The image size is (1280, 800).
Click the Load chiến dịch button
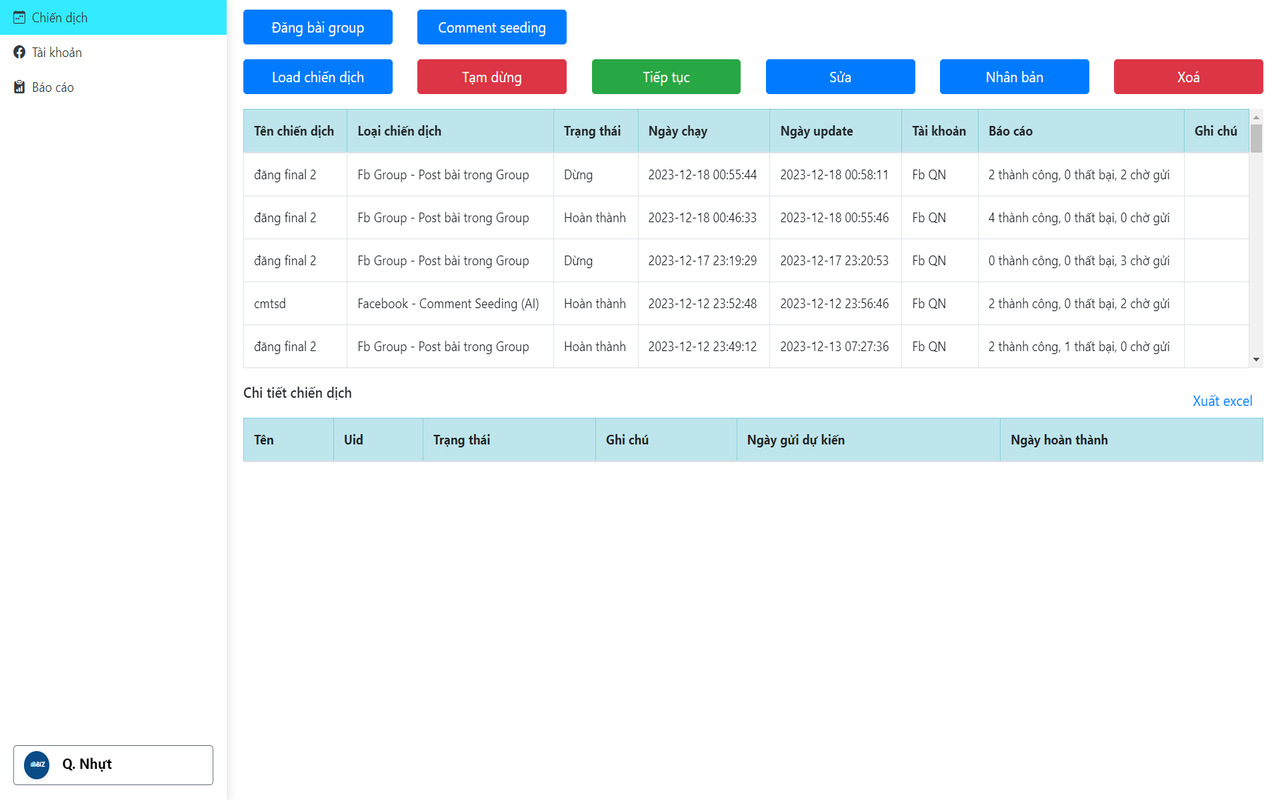pos(318,77)
